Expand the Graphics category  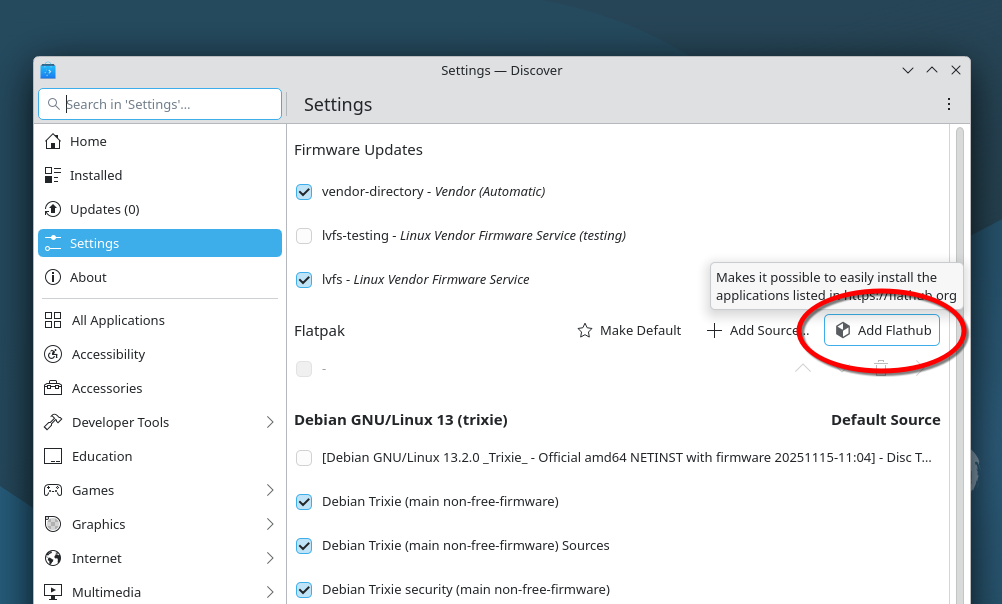pos(269,524)
